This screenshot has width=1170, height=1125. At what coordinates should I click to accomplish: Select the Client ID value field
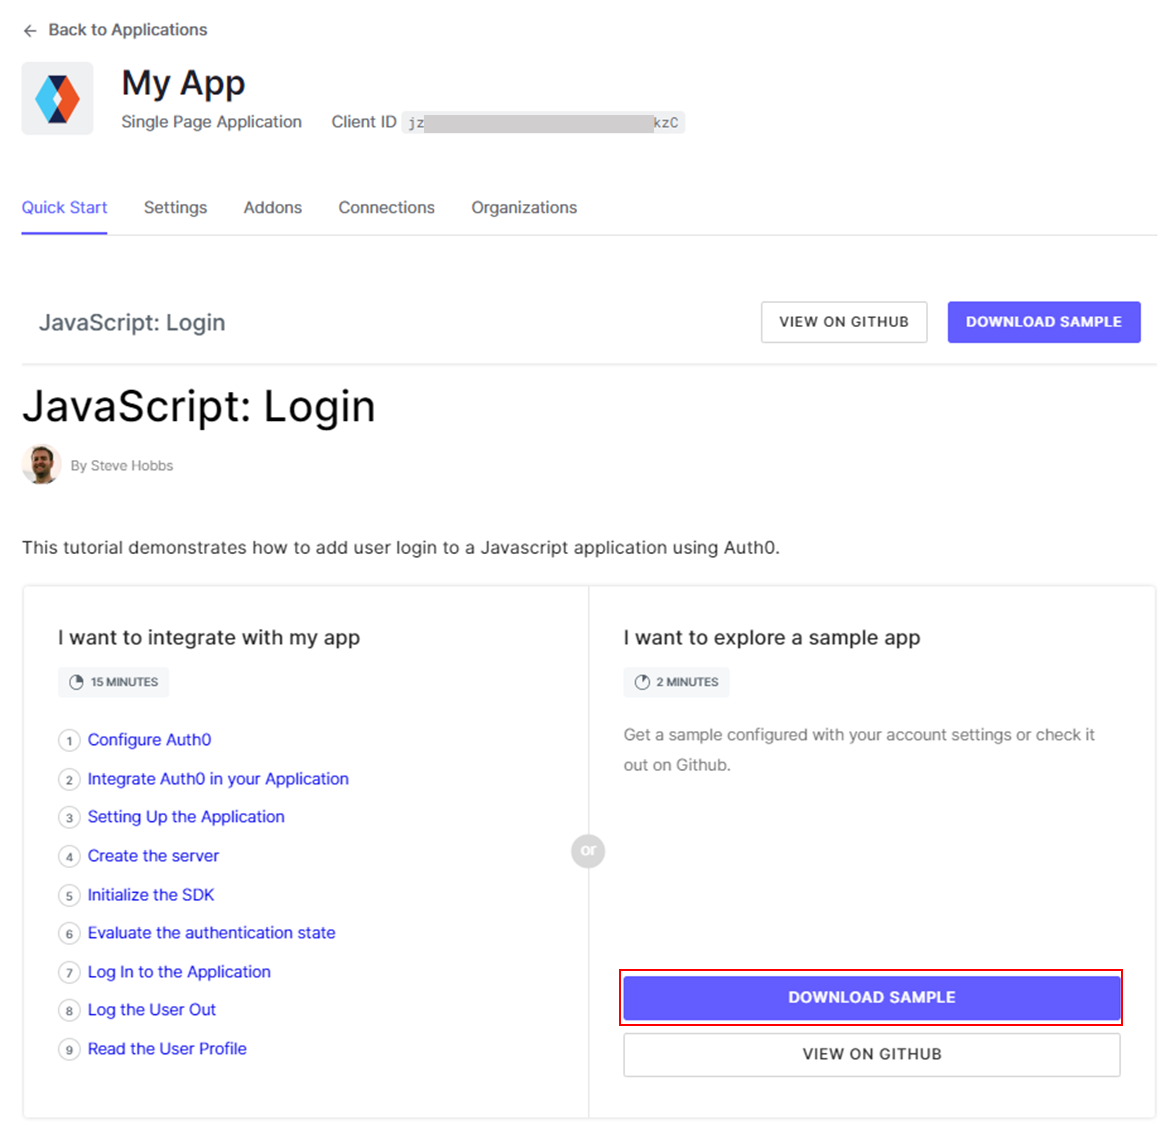pyautogui.click(x=543, y=122)
